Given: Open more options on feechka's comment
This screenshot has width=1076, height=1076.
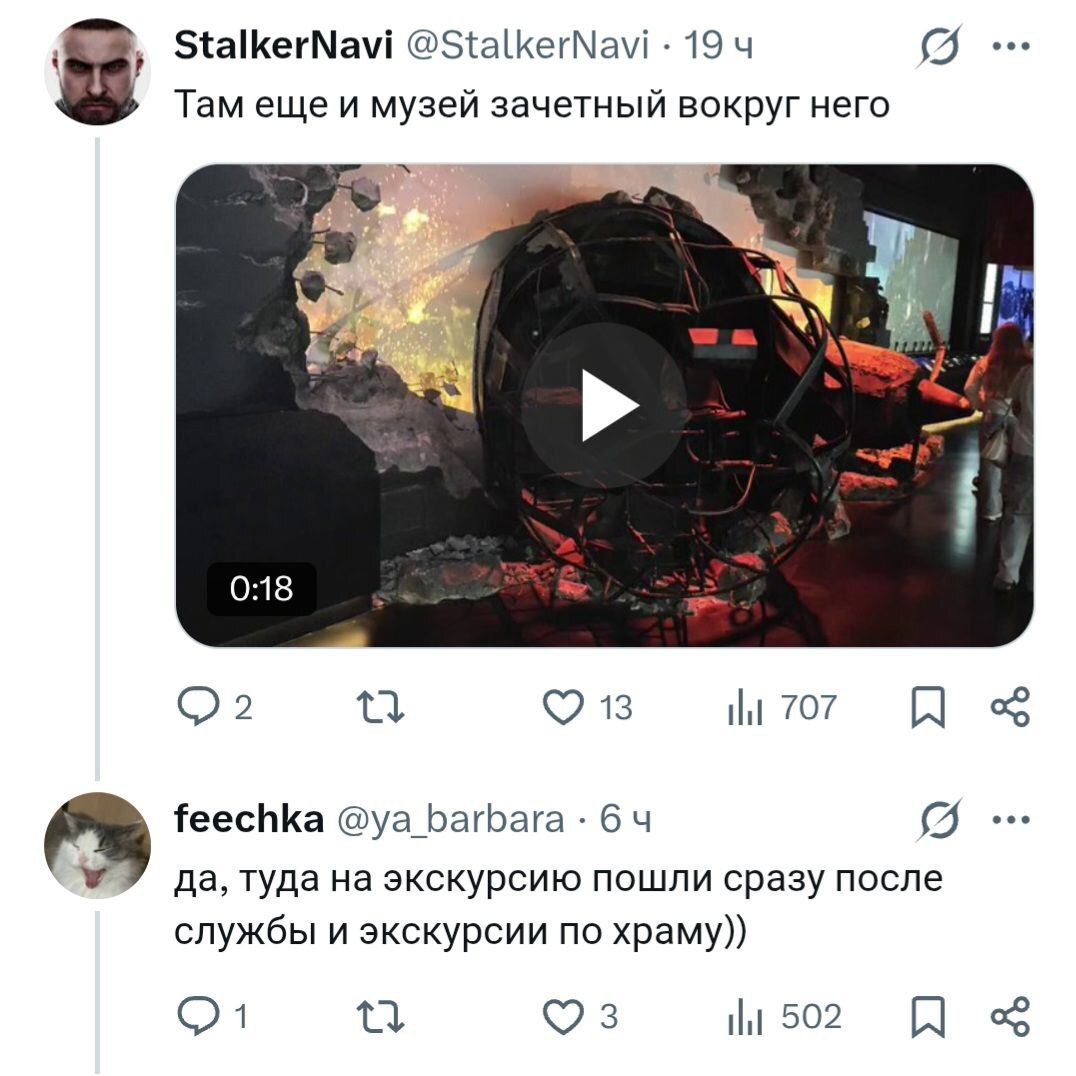Looking at the screenshot, I should (x=1011, y=819).
